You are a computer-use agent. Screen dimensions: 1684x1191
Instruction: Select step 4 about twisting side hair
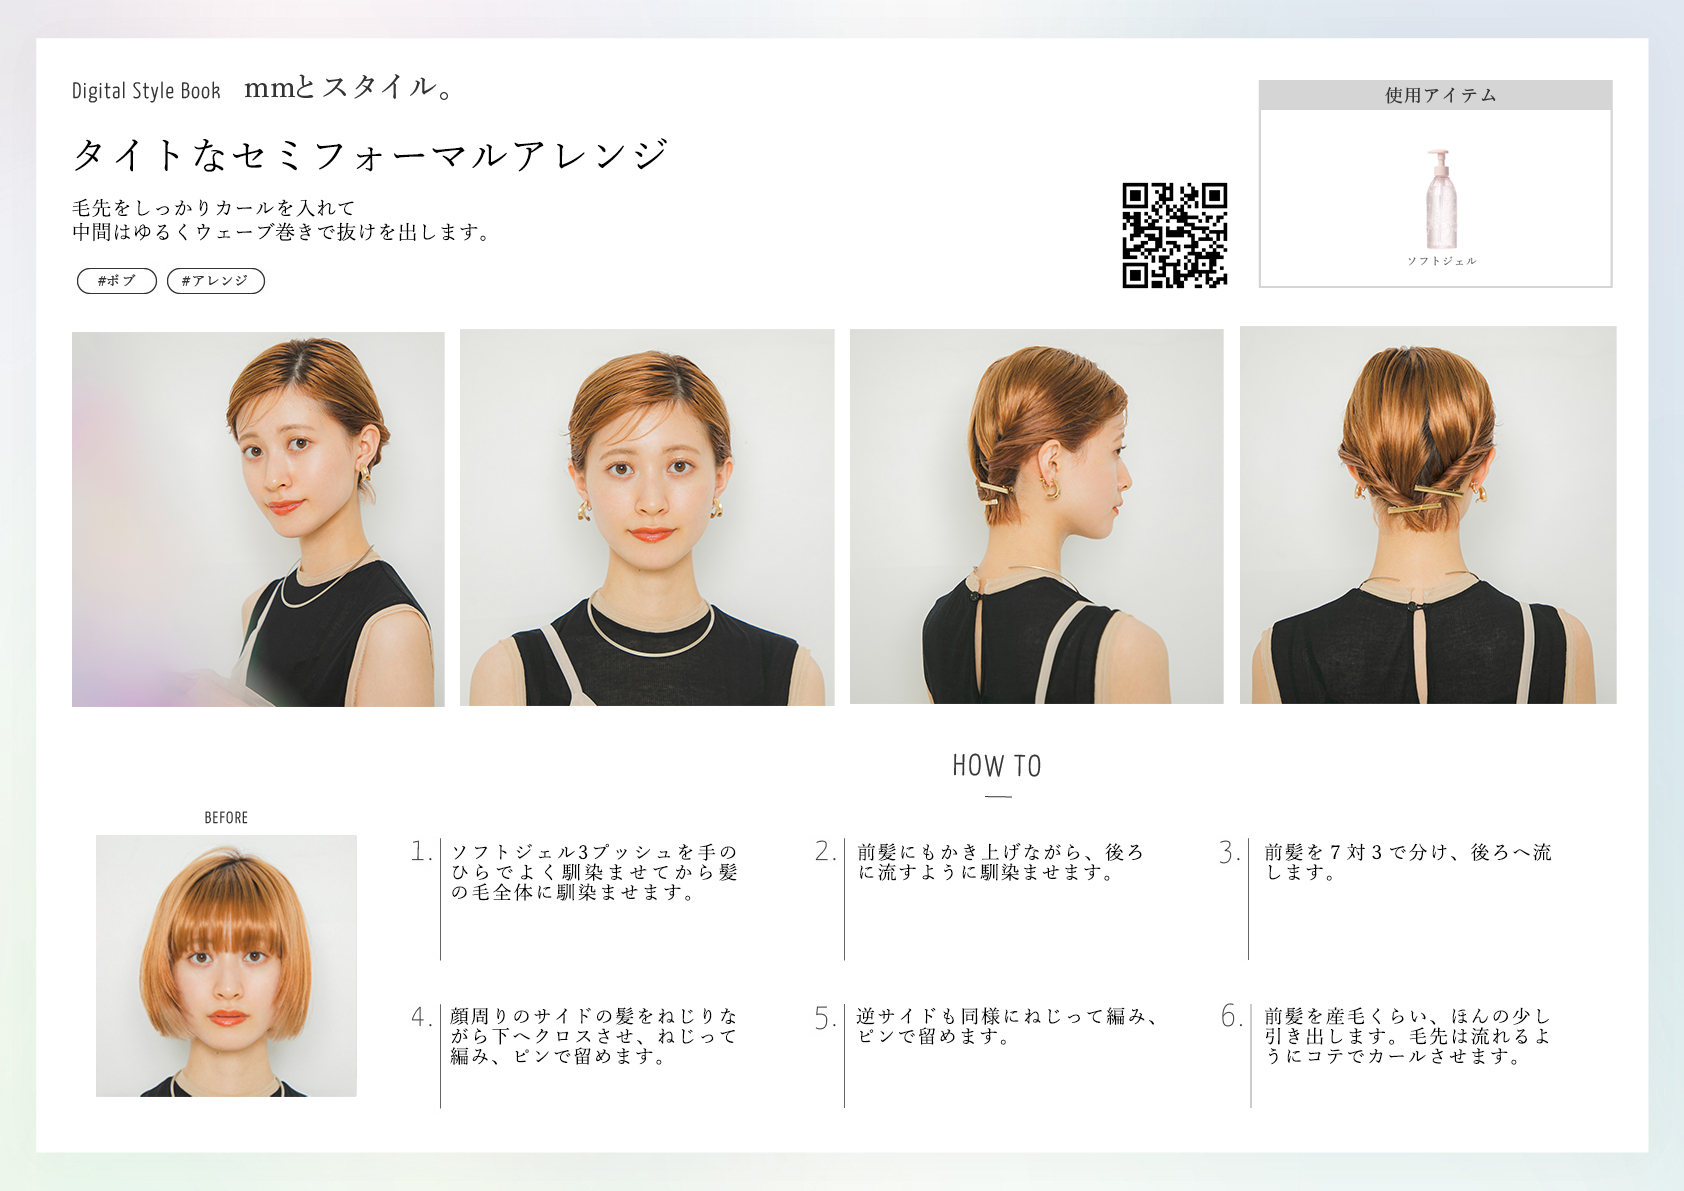[594, 1036]
